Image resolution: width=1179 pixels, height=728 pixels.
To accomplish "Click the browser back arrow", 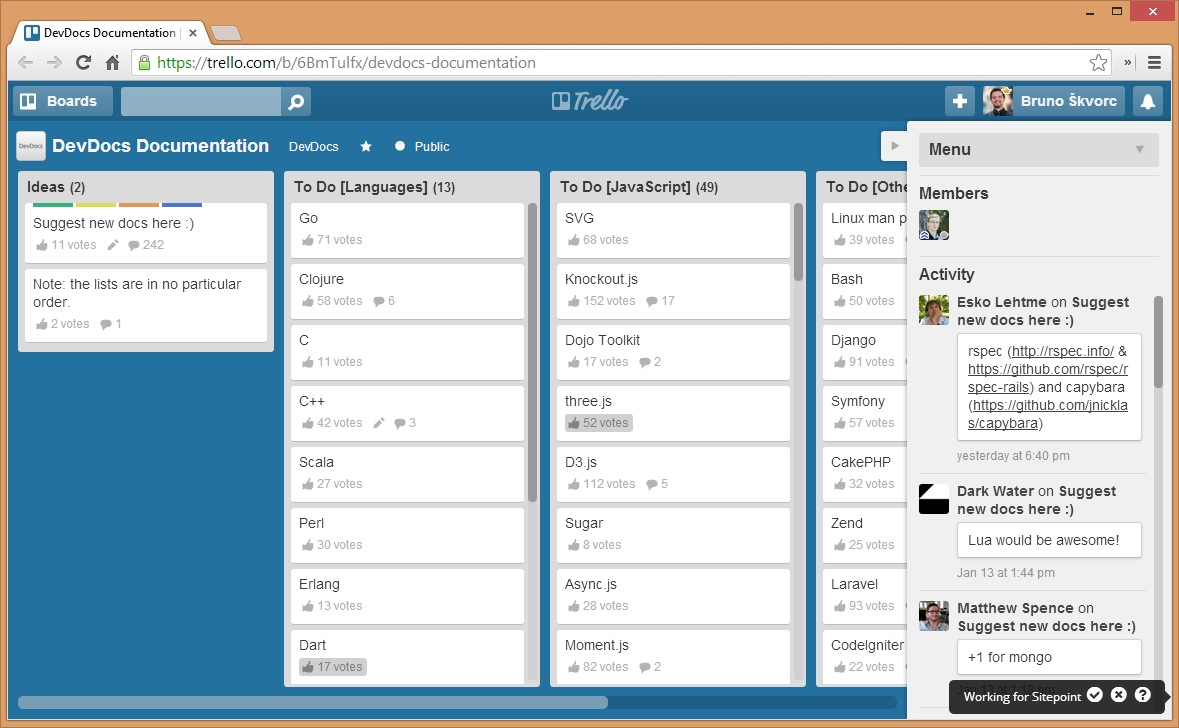I will tap(26, 63).
